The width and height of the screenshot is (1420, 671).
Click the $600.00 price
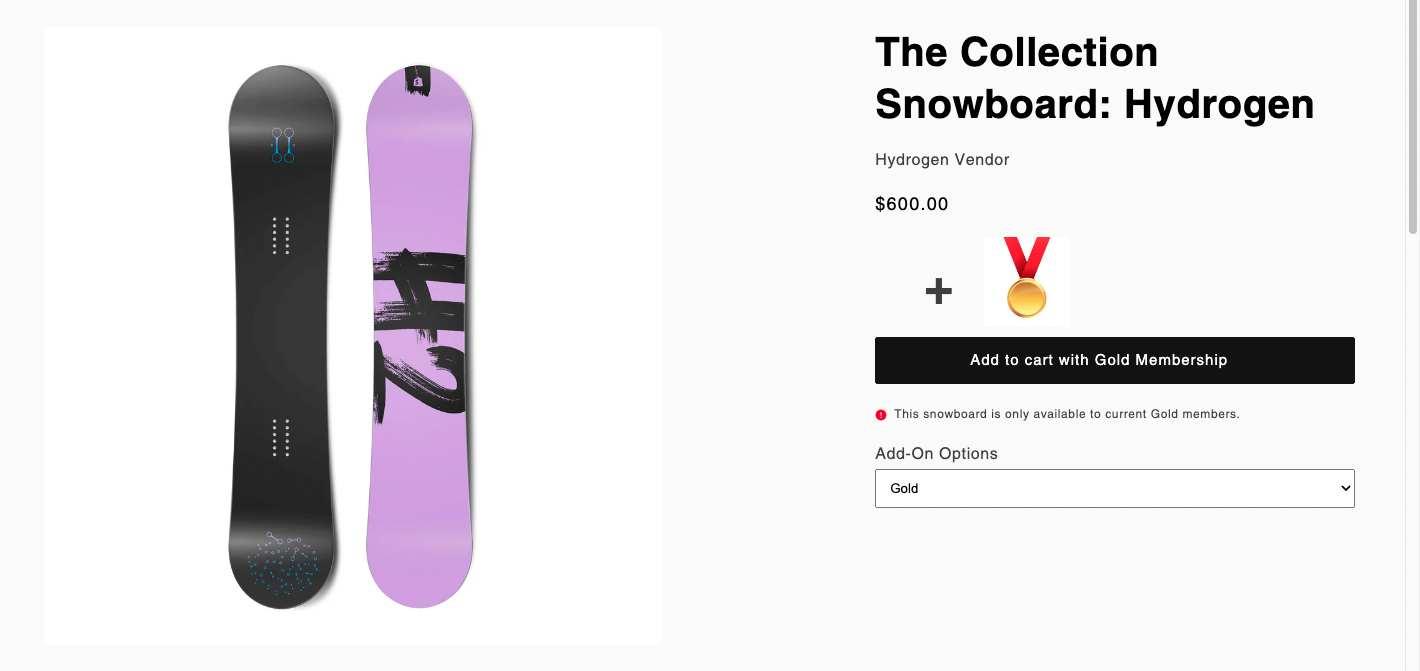click(911, 205)
